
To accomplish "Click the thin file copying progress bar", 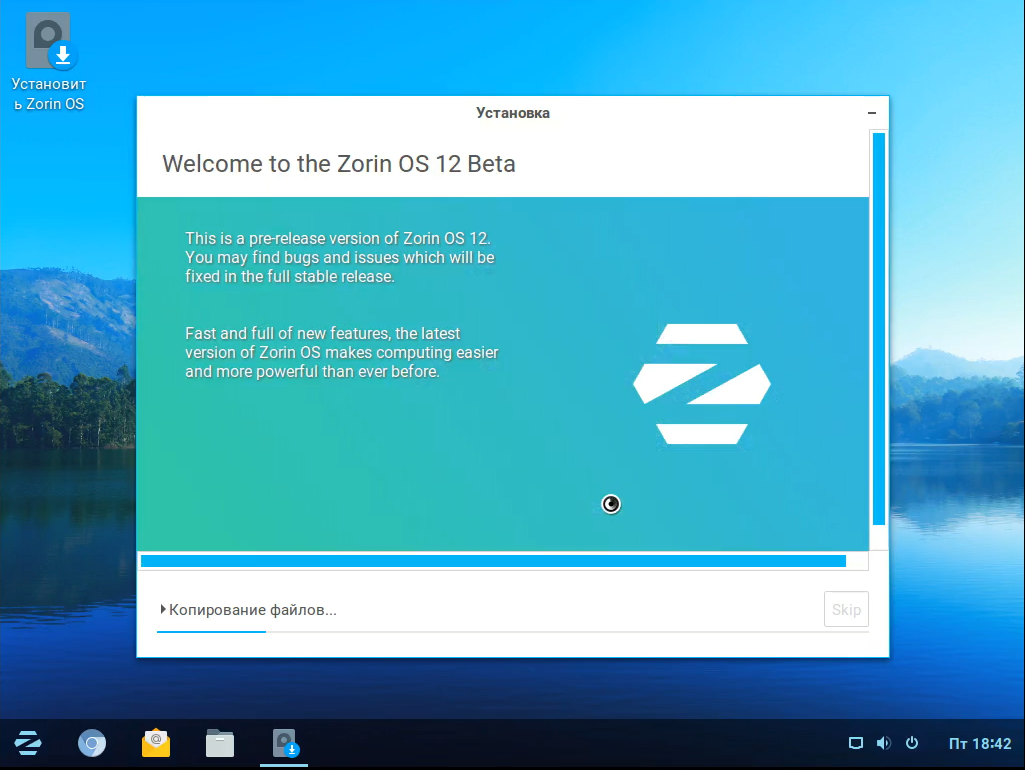I will (512, 632).
